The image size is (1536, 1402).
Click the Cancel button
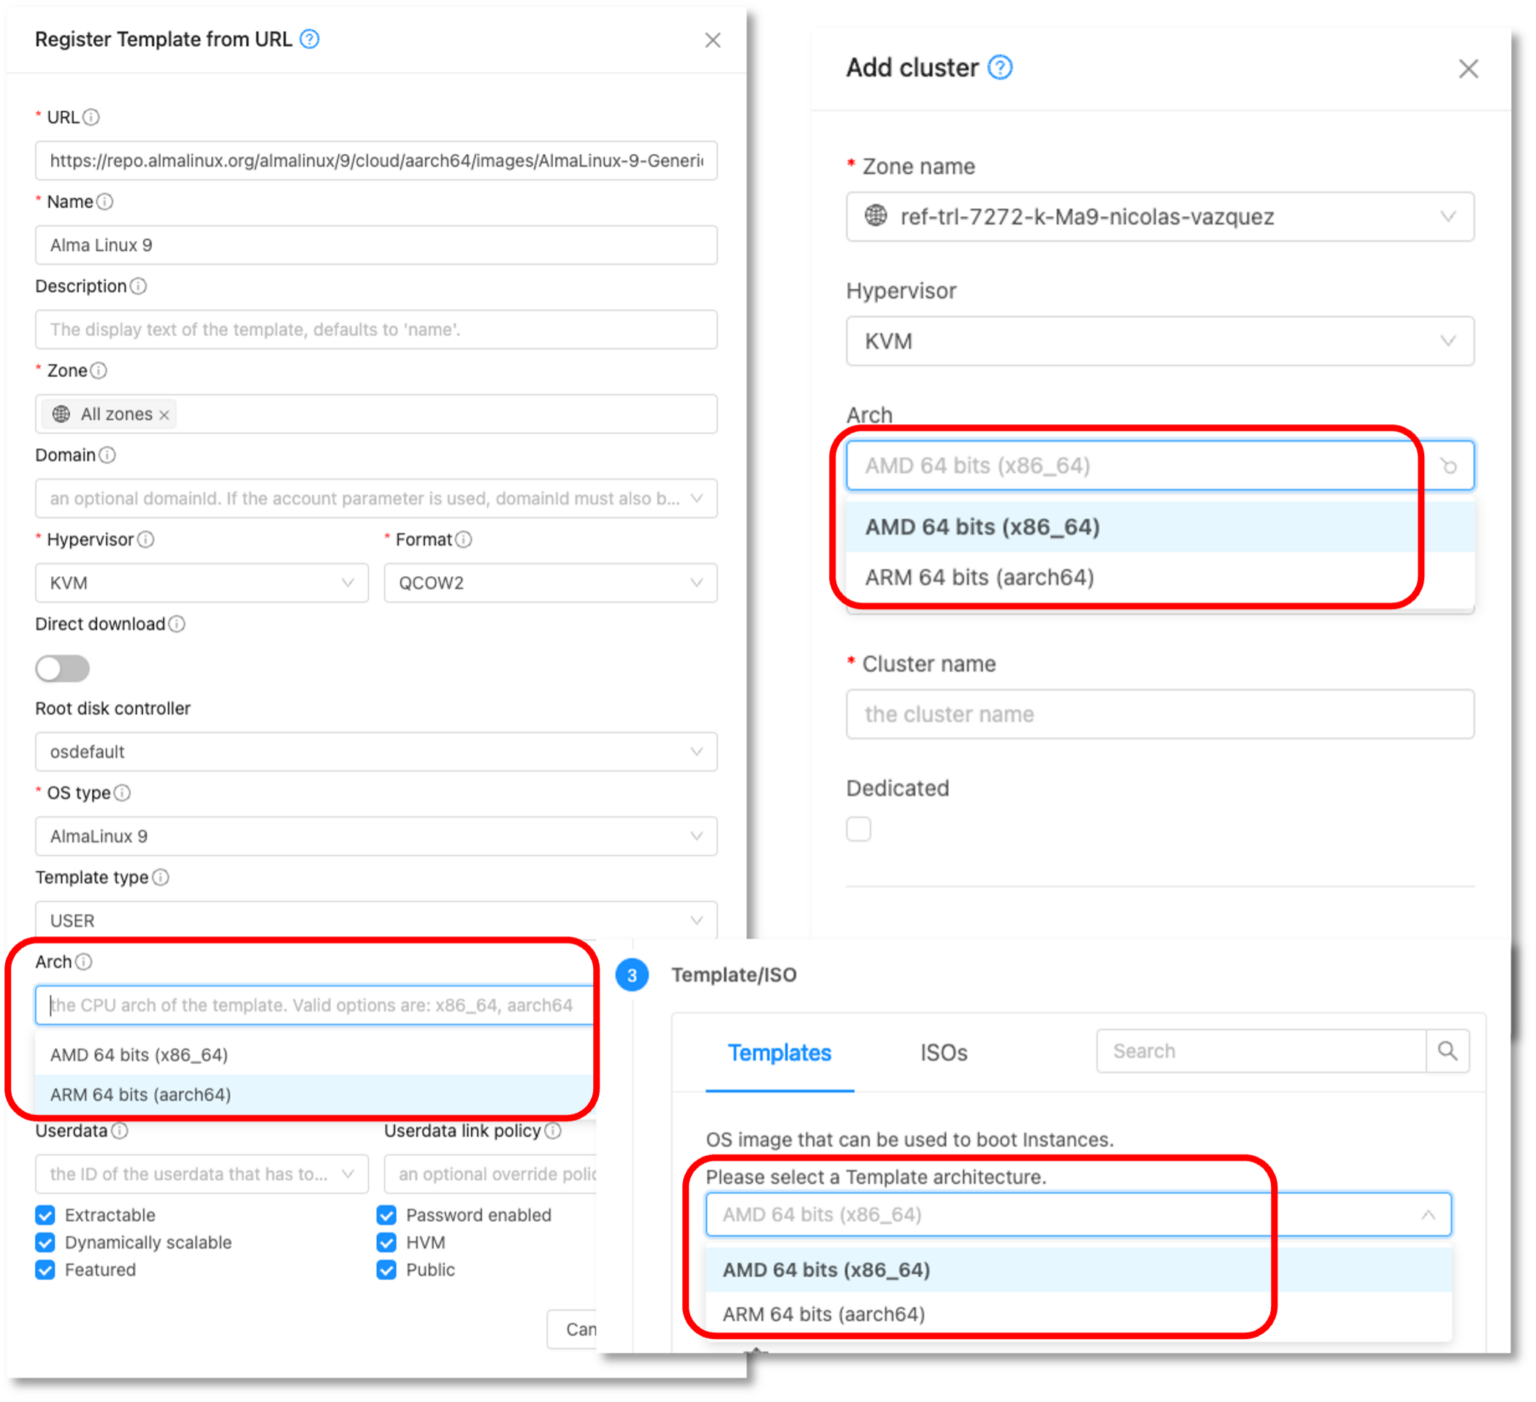[579, 1329]
